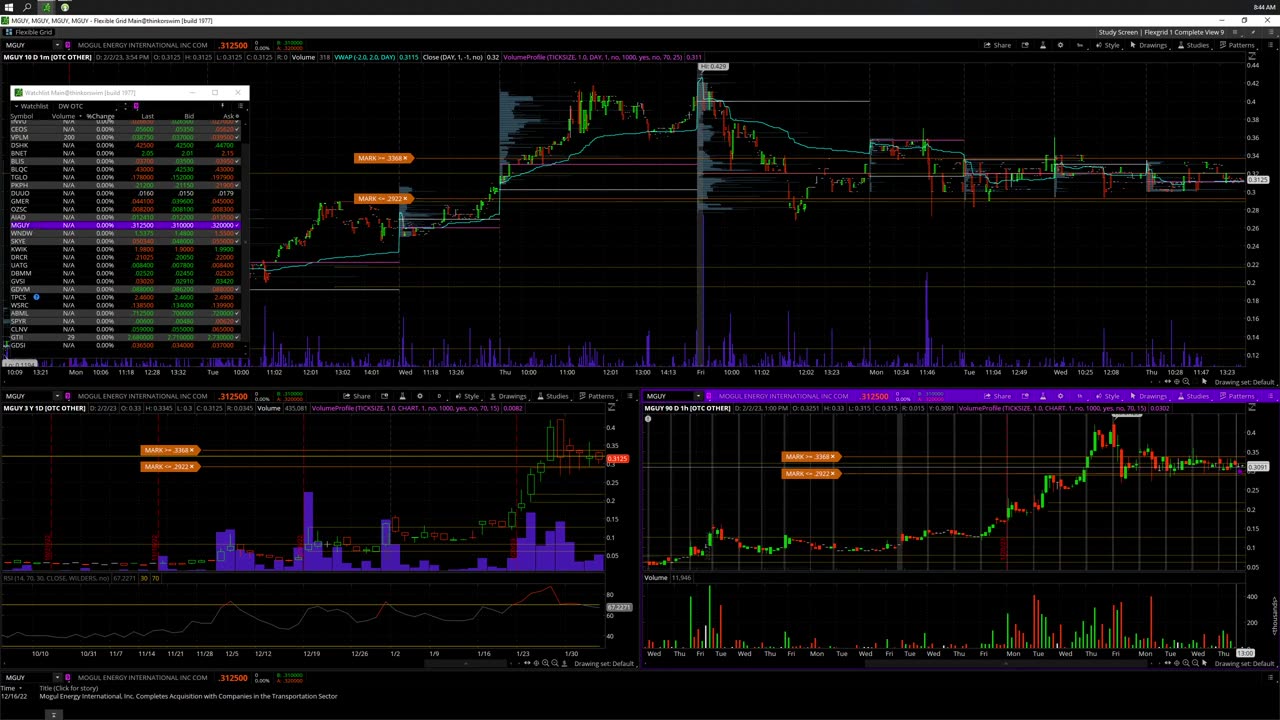
Task: Open the Flask icon in top chart toolbar
Action: point(1043,45)
